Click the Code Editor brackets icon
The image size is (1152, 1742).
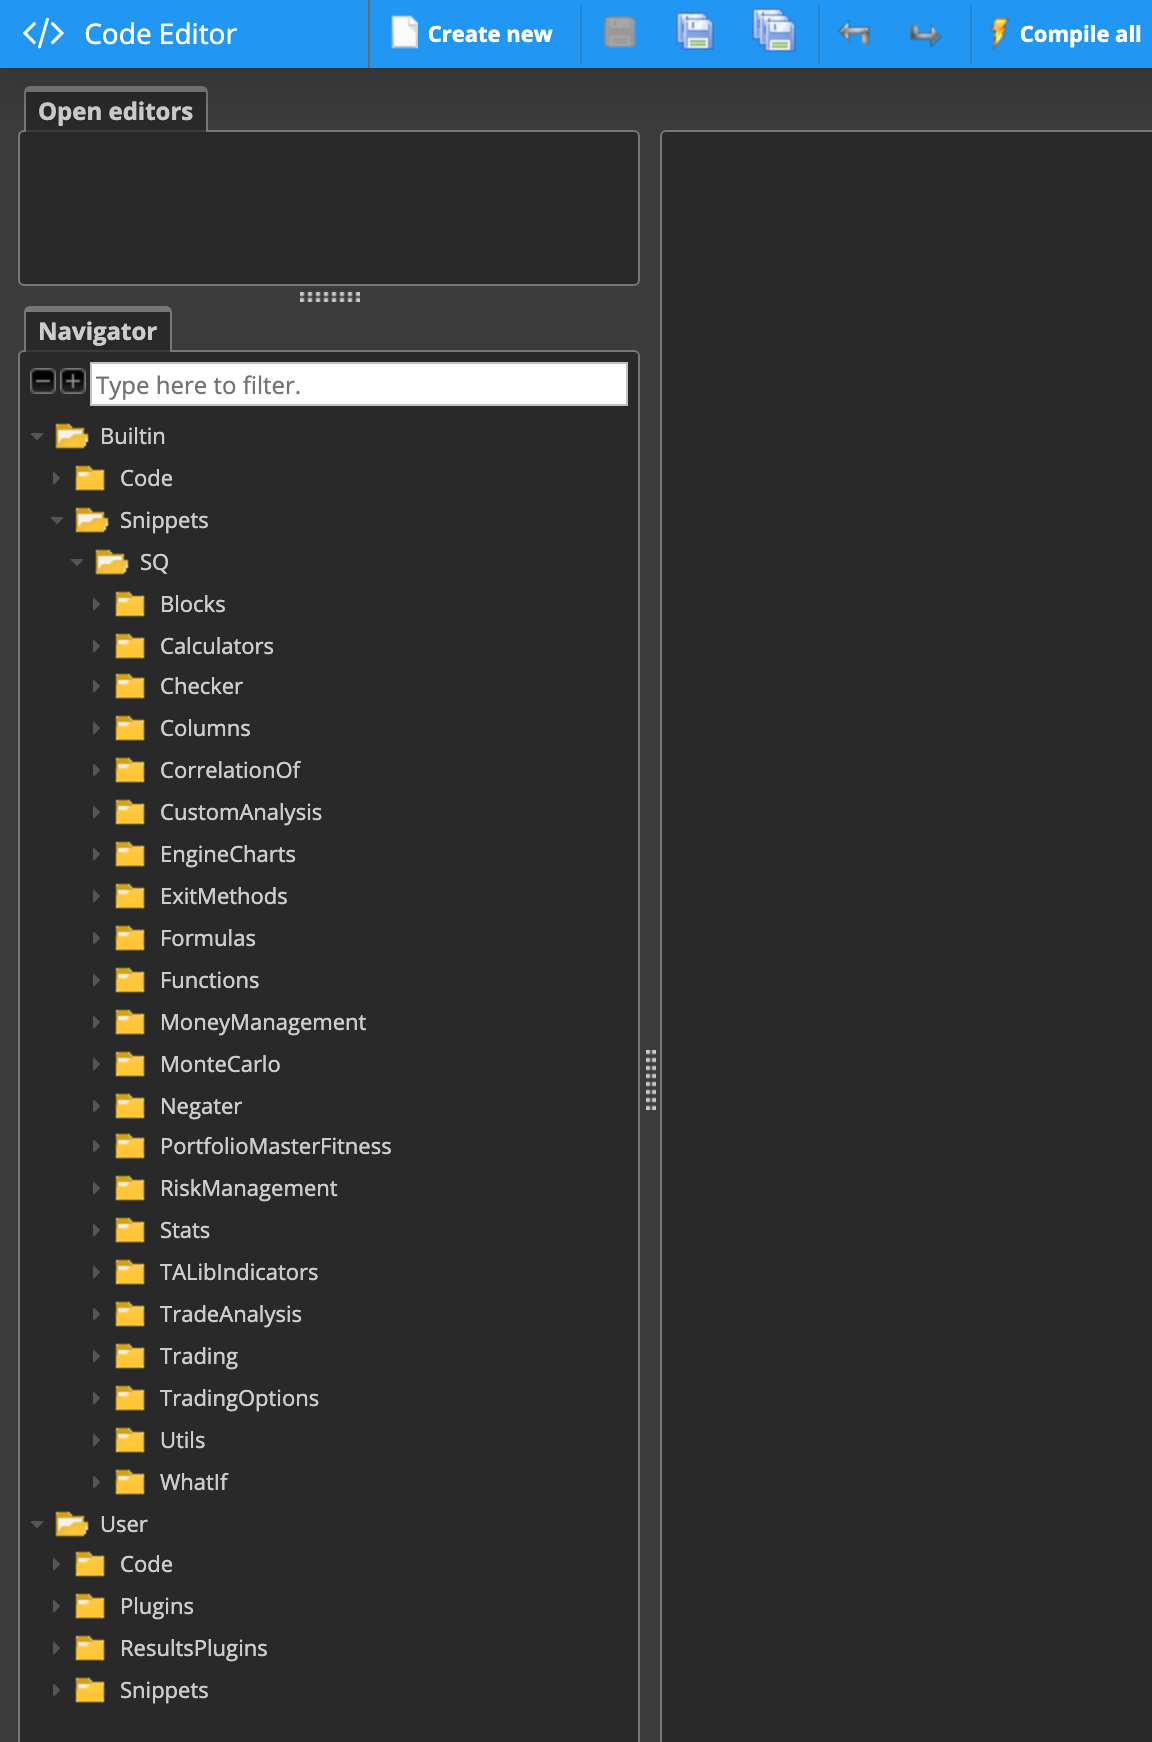(43, 33)
